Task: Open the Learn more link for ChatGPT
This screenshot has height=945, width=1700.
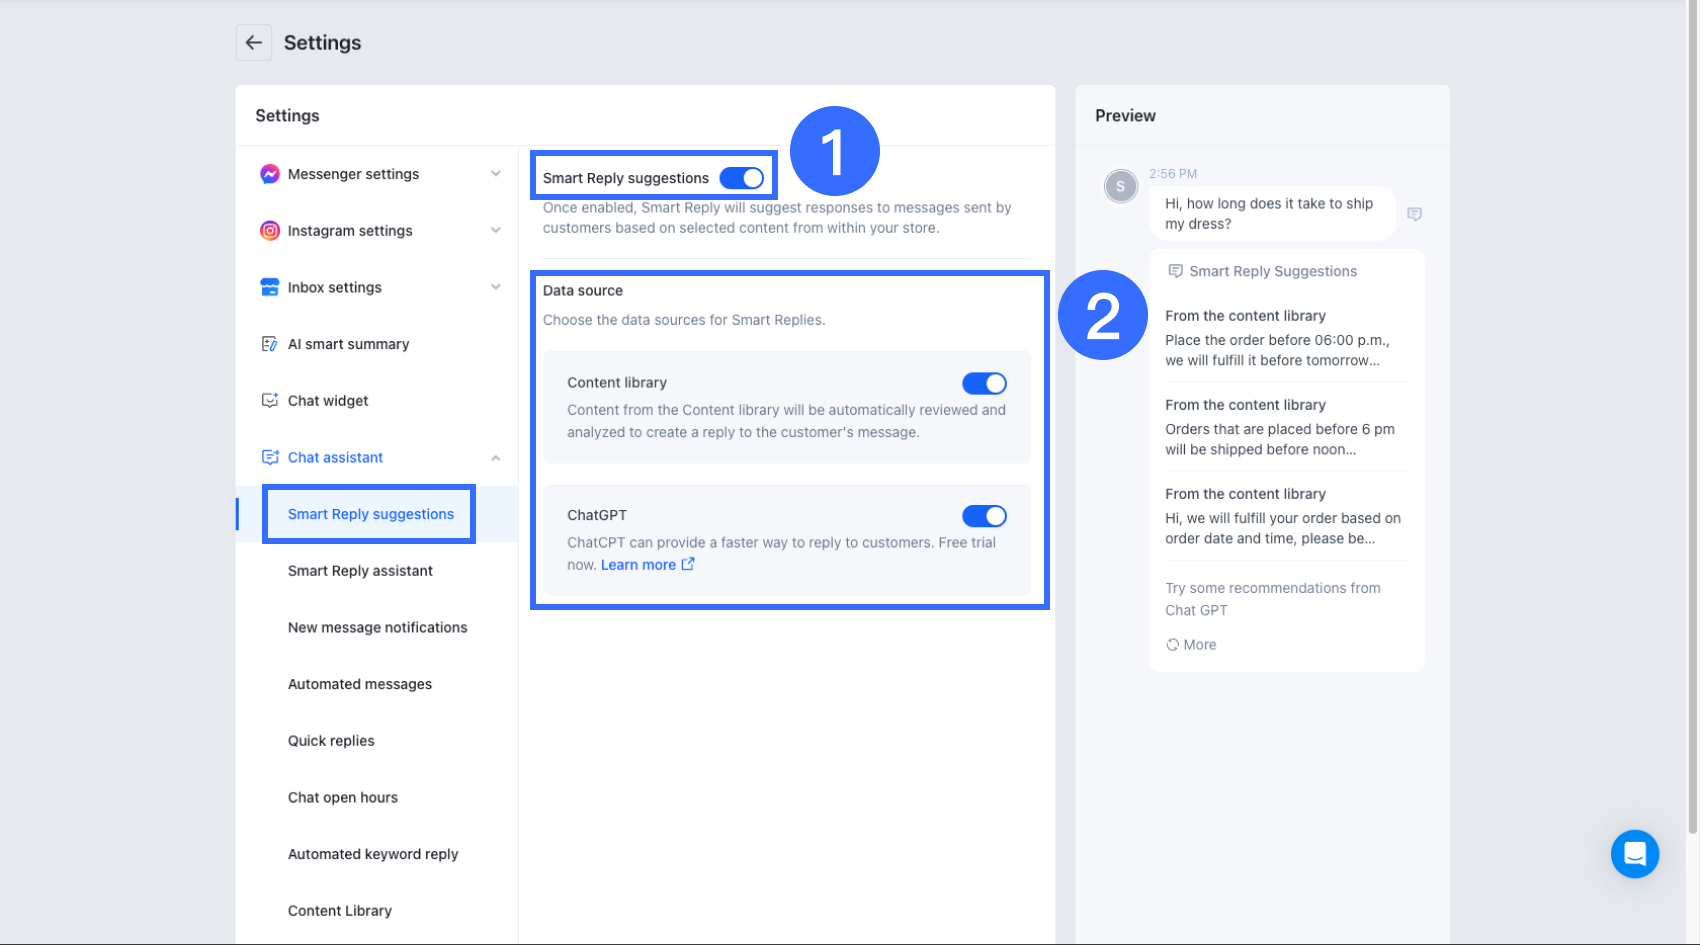Action: coord(639,564)
